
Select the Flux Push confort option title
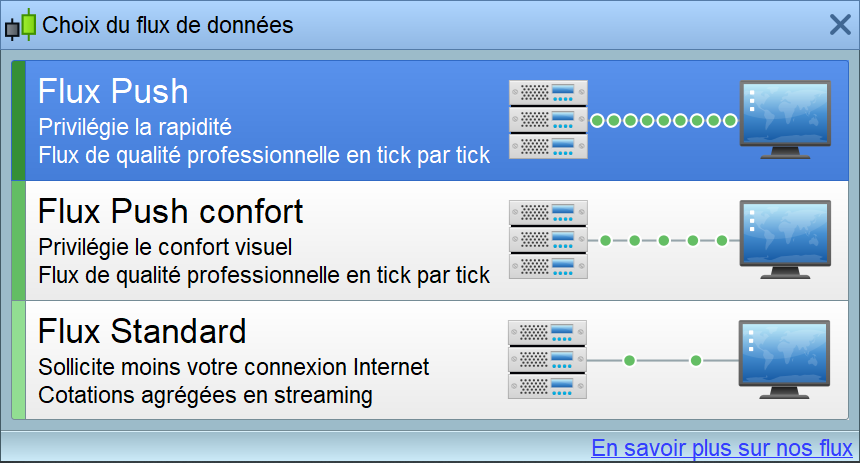point(170,212)
